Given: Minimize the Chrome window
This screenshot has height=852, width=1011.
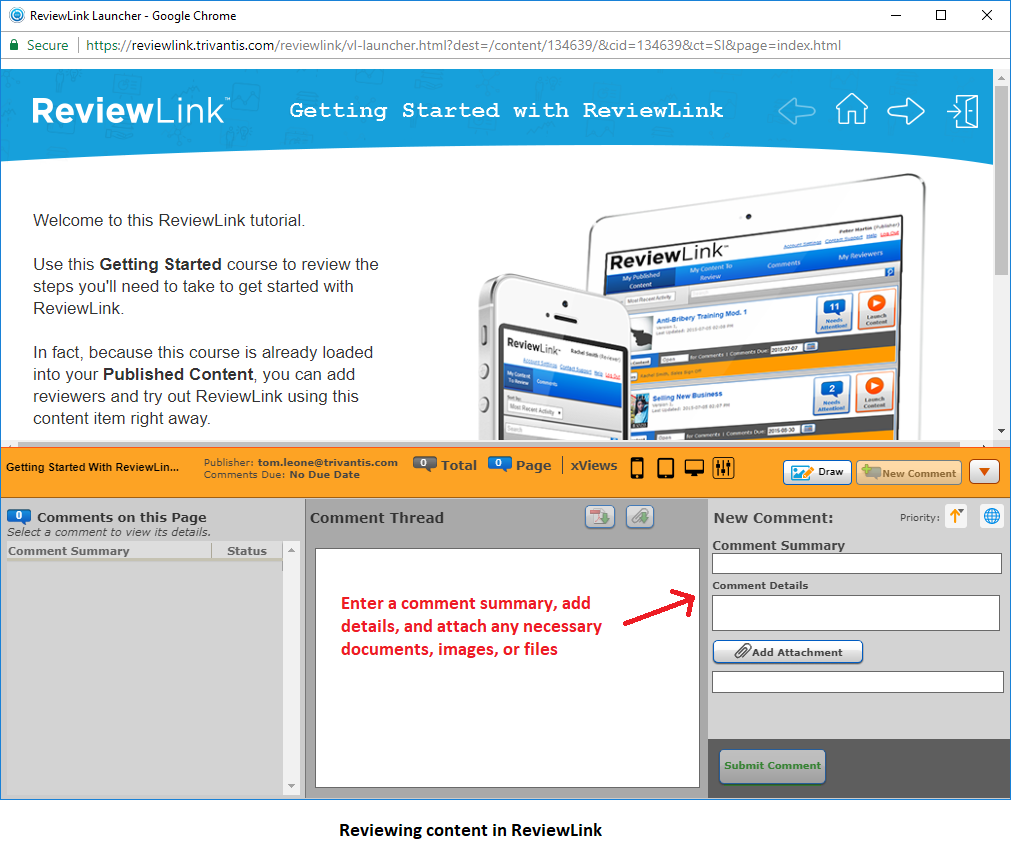Looking at the screenshot, I should click(896, 15).
